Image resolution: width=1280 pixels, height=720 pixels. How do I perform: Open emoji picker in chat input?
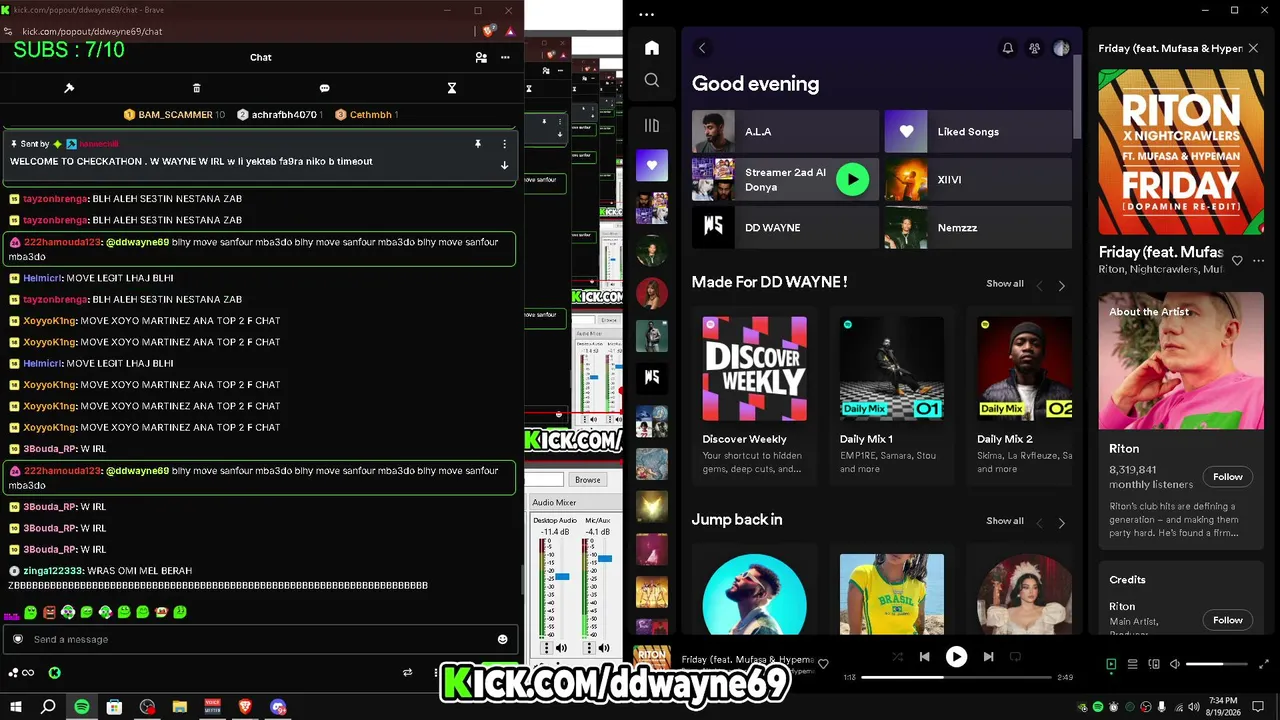coord(502,639)
